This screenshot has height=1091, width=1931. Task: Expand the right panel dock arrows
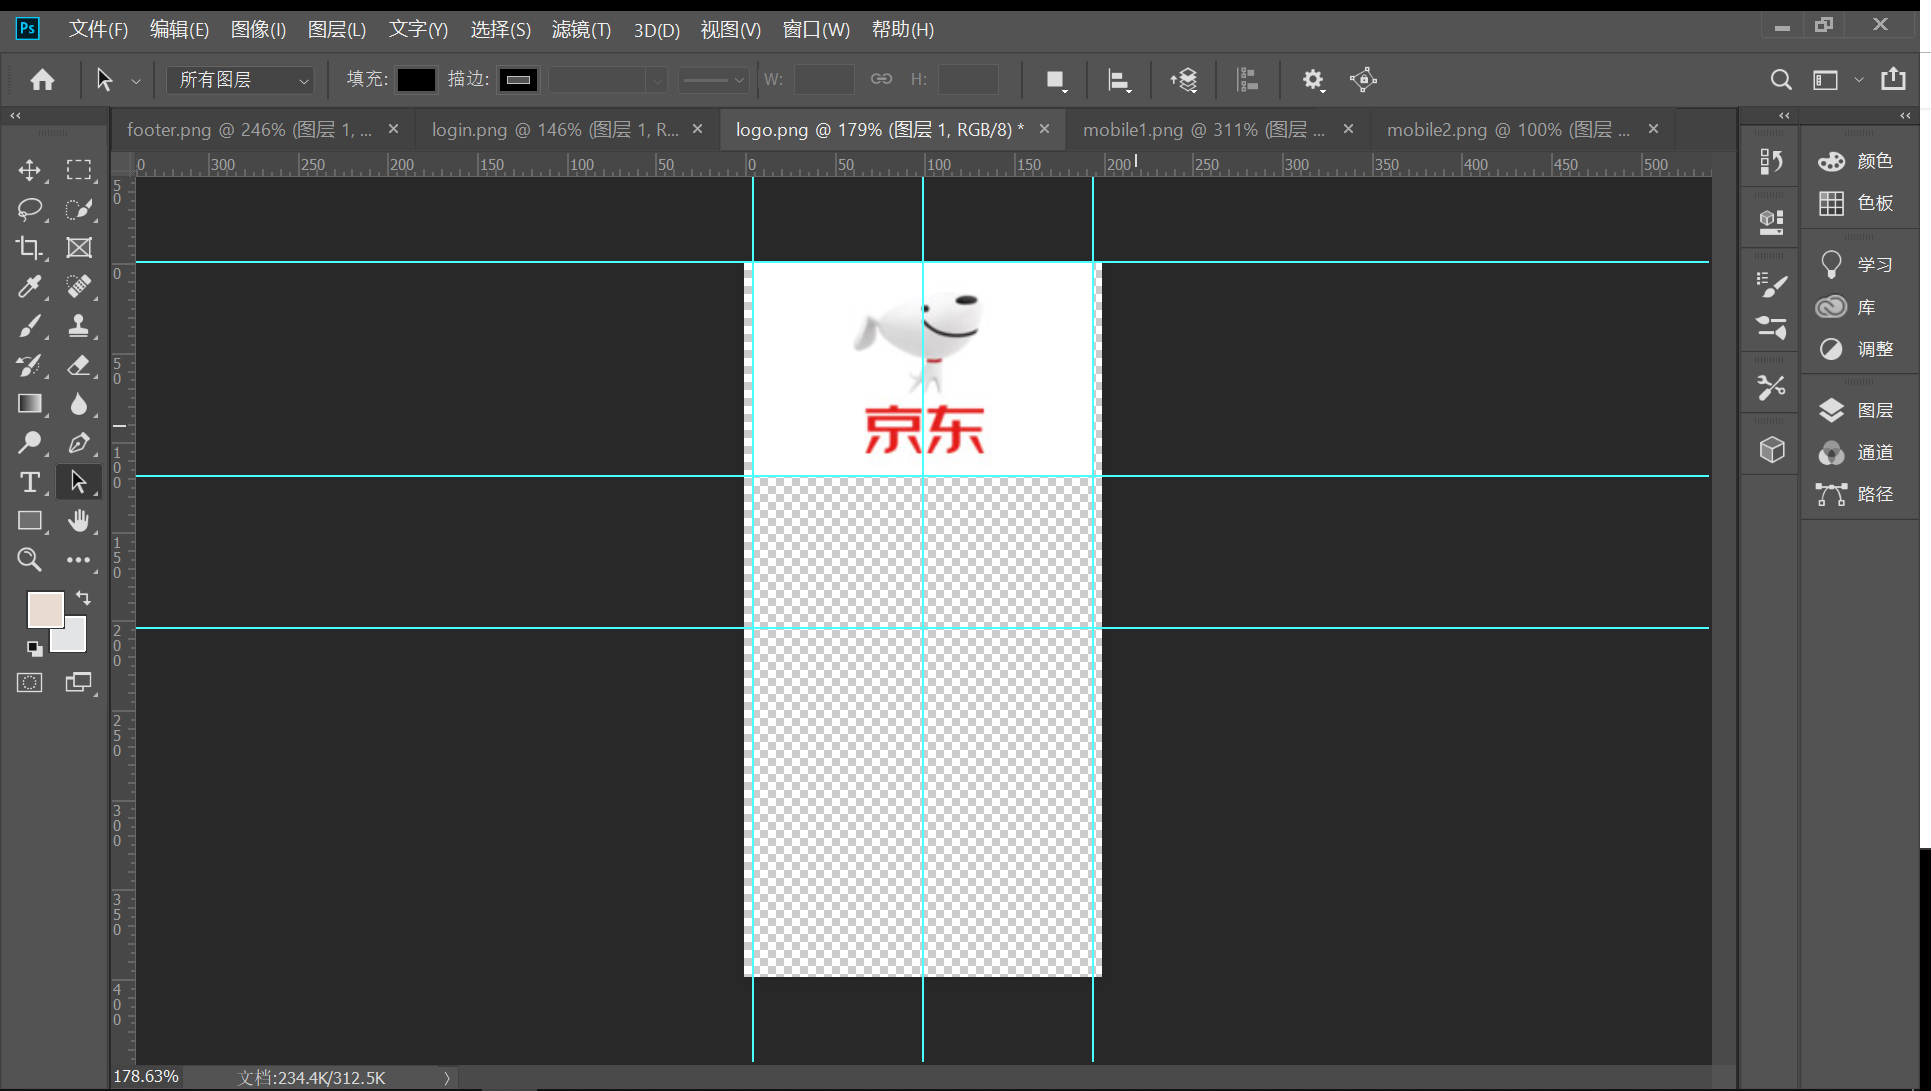1905,116
